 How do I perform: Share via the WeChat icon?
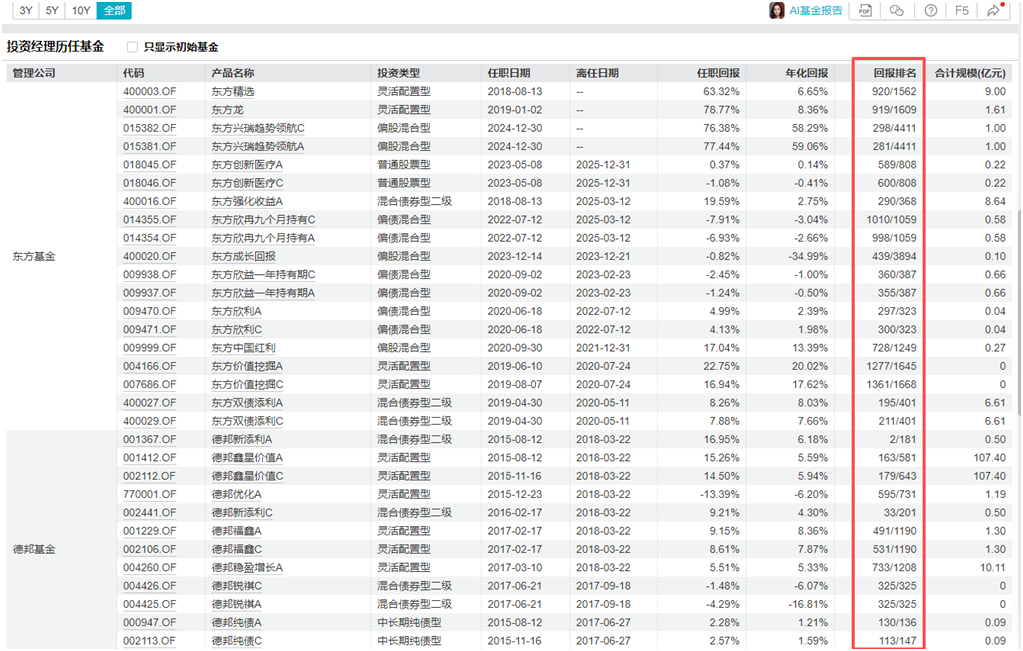[x=897, y=10]
